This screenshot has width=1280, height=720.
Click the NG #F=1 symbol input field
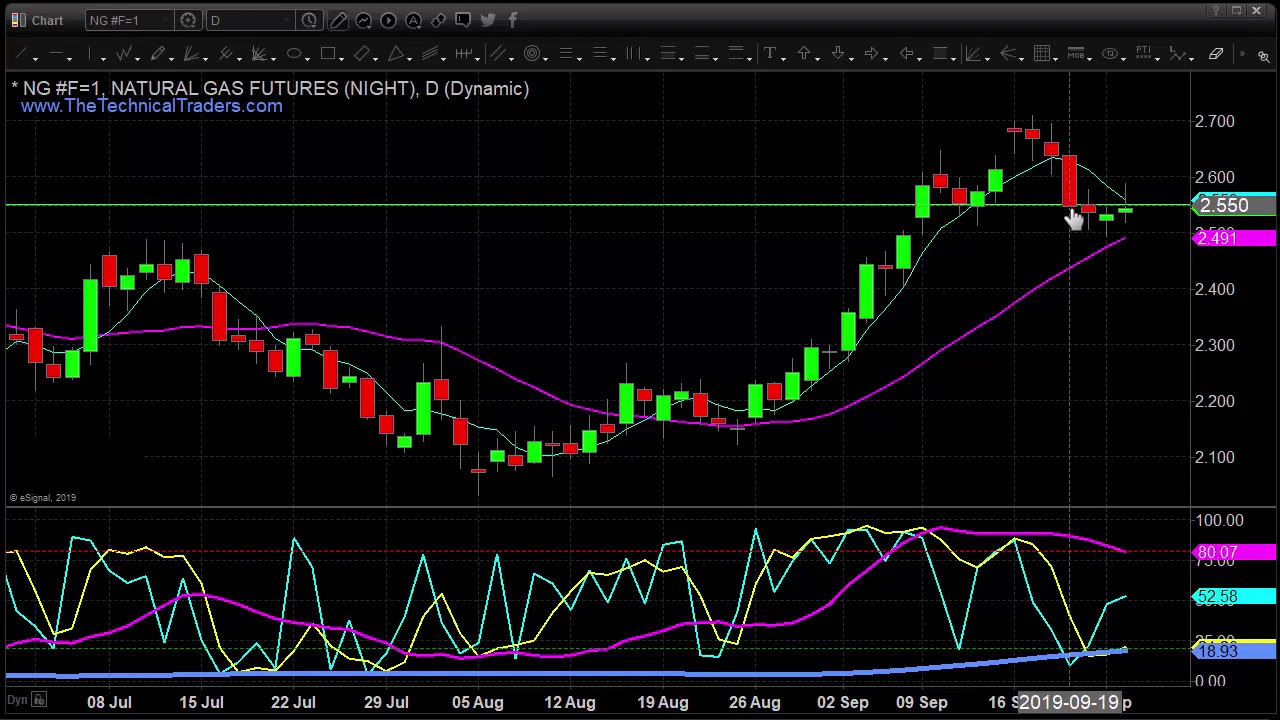pos(128,20)
